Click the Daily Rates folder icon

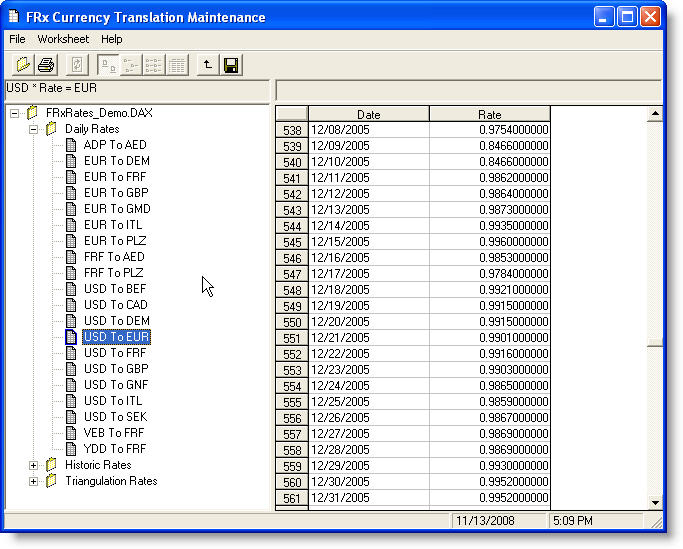click(51, 129)
